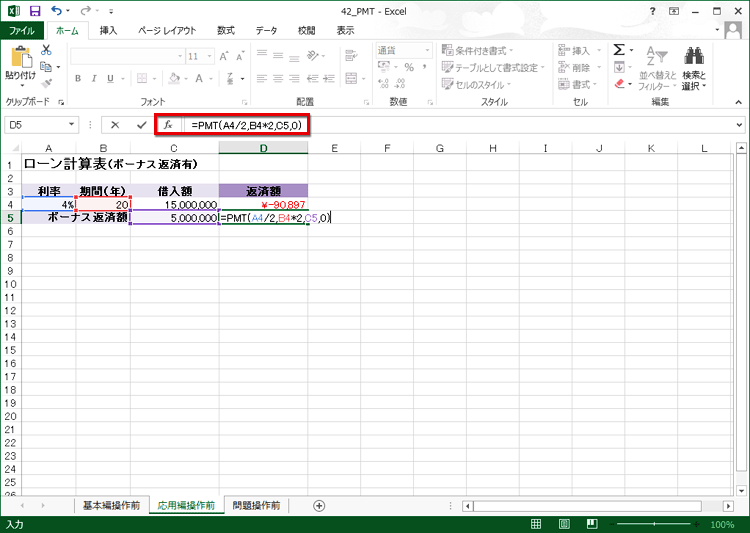Click the Redo arrow icon
The height and width of the screenshot is (533, 750).
tap(86, 11)
